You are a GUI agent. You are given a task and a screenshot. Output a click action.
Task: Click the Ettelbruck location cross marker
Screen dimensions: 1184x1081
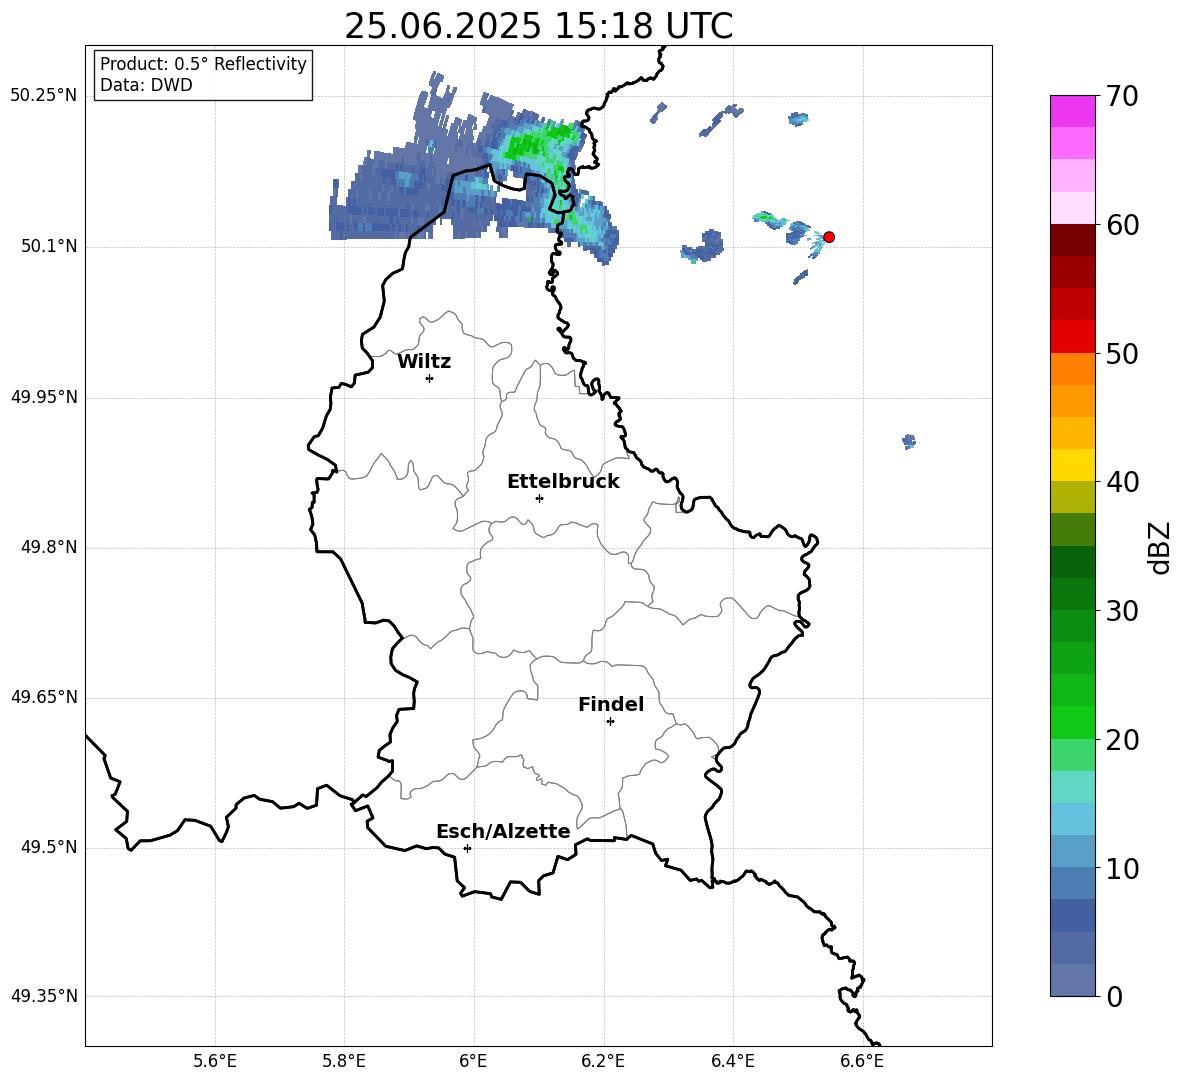tap(539, 498)
